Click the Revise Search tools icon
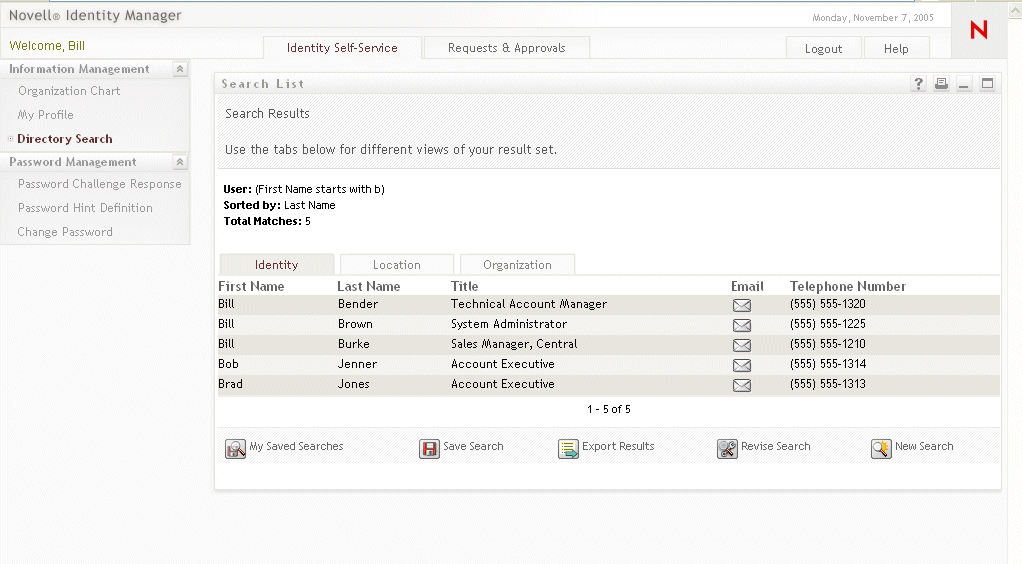 coord(727,449)
